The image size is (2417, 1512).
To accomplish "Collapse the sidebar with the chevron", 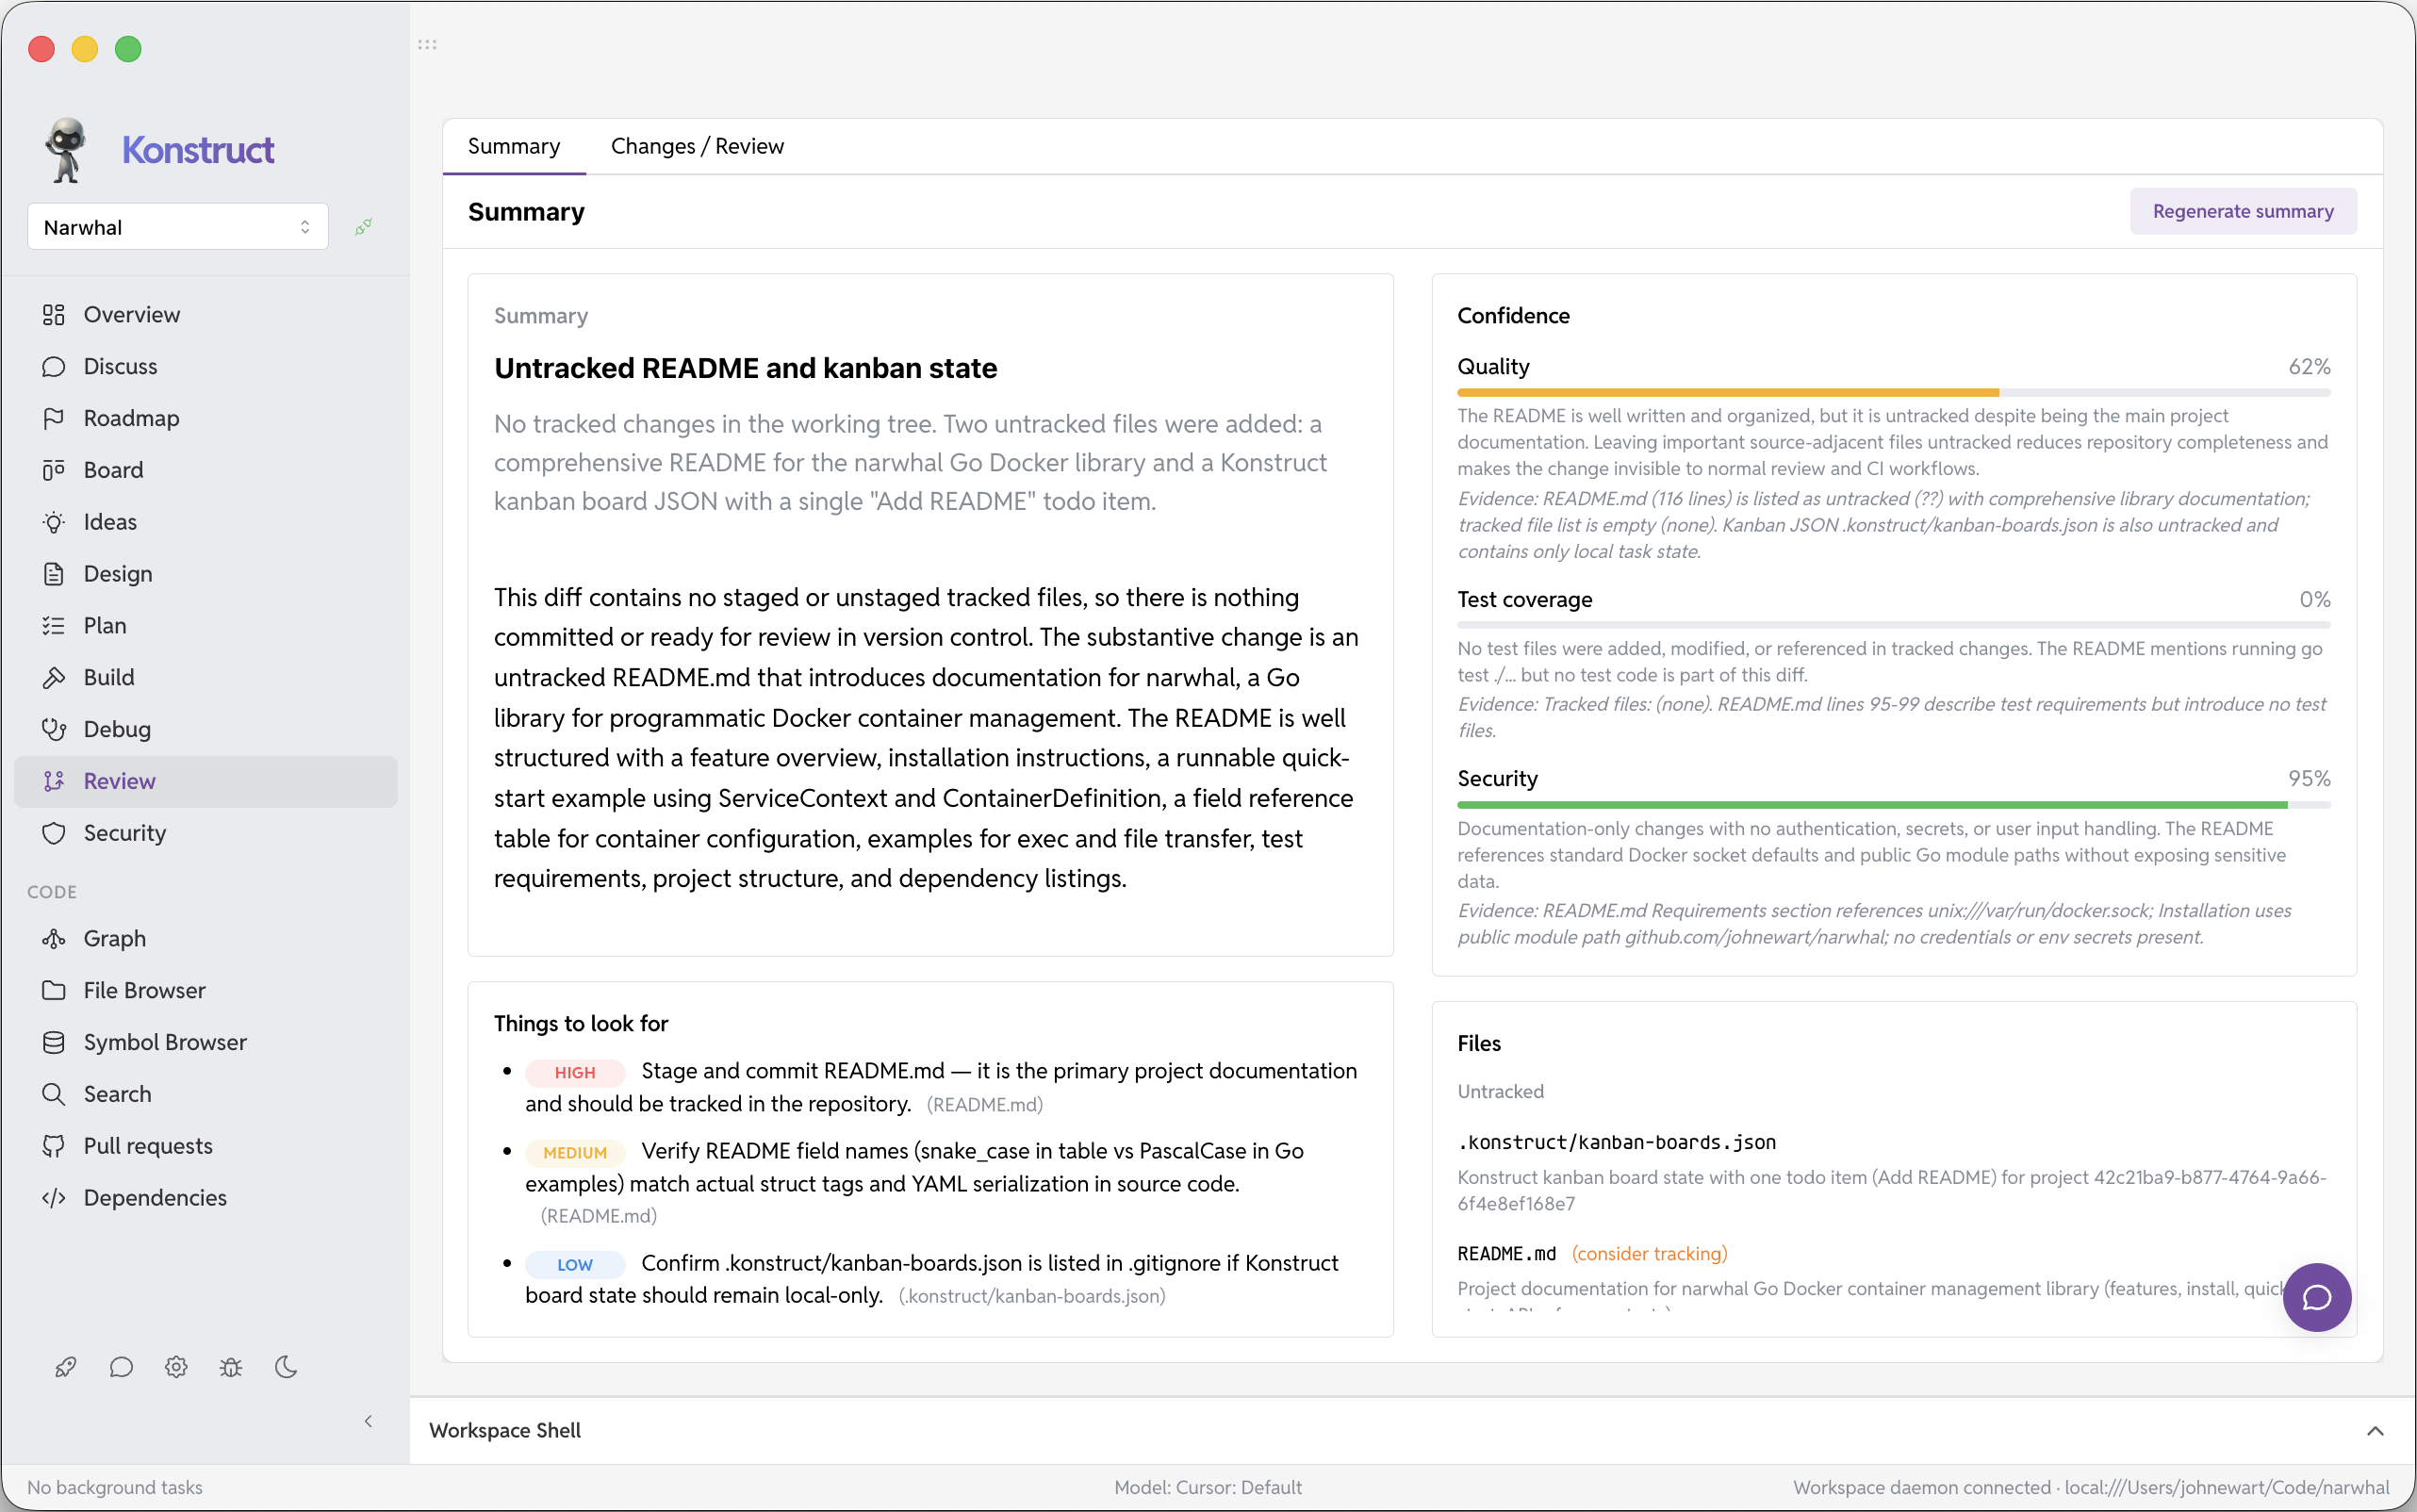I will (x=368, y=1421).
